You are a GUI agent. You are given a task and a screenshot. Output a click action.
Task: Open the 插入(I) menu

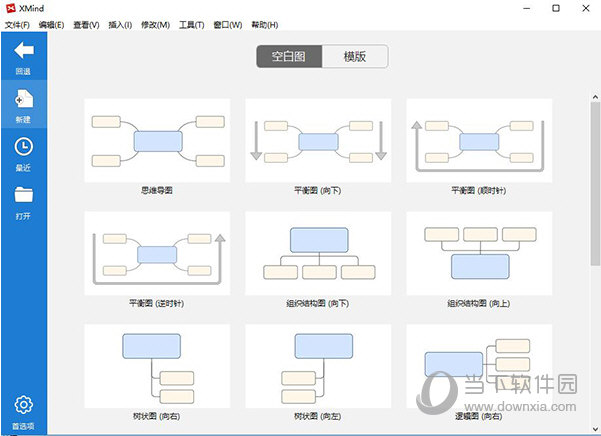[120, 25]
